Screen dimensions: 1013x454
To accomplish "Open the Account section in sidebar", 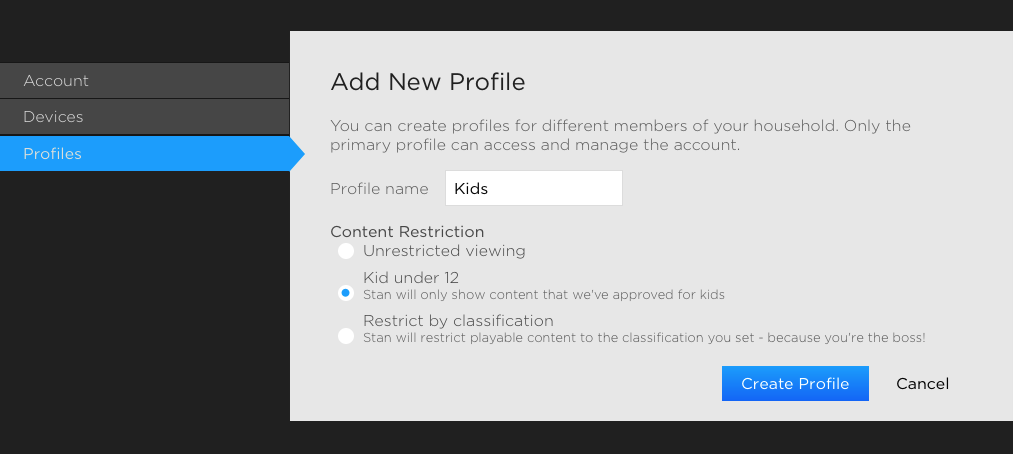I will 56,81.
